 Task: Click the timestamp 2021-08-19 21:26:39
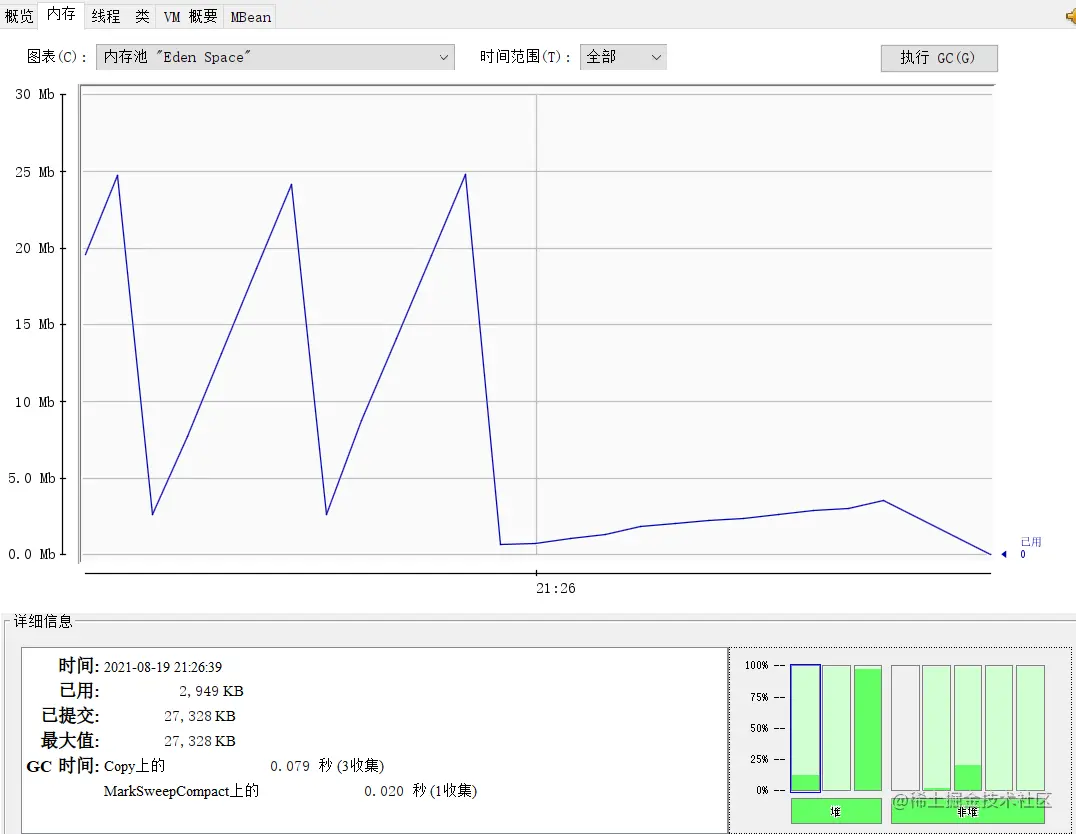(163, 667)
